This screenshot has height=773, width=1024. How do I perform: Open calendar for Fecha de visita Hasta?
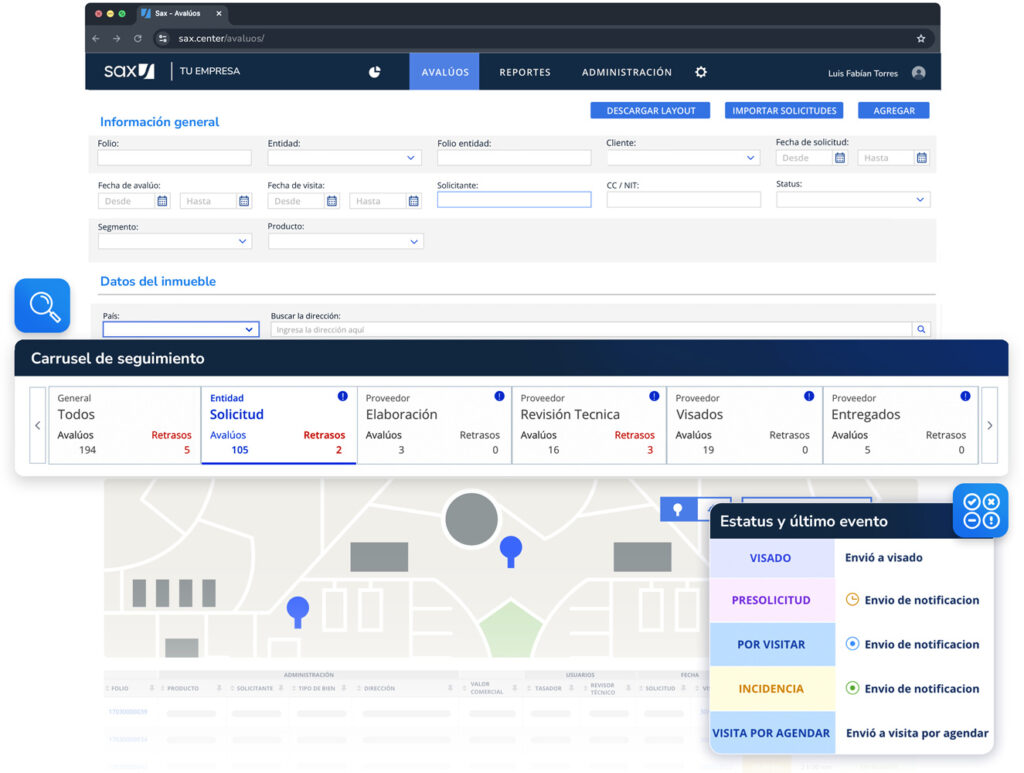click(413, 200)
